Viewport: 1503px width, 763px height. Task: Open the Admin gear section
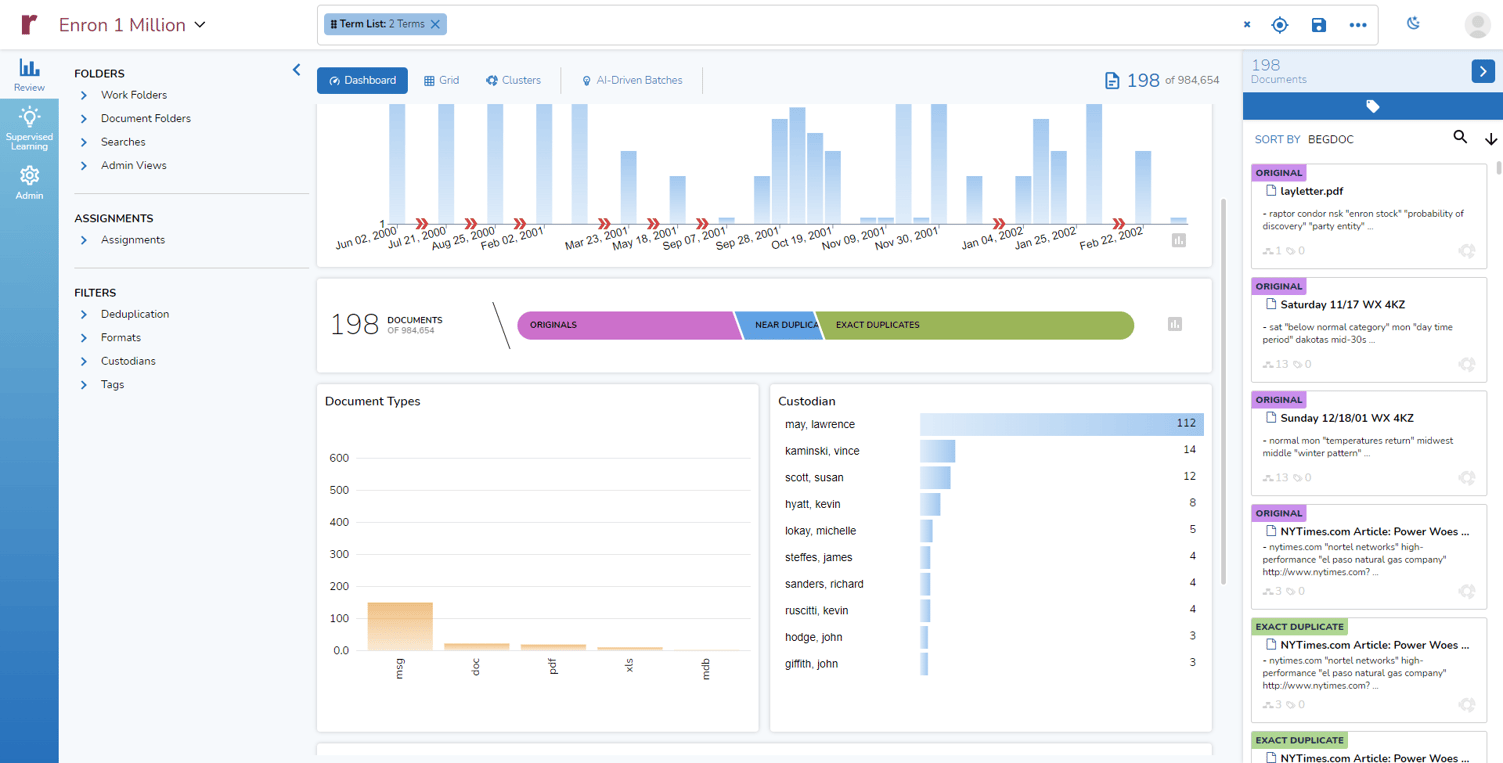tap(29, 182)
